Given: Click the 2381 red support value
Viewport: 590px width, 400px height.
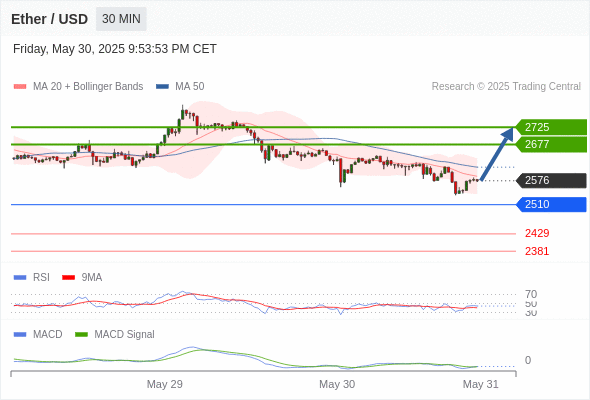Looking at the screenshot, I should pyautogui.click(x=537, y=251).
